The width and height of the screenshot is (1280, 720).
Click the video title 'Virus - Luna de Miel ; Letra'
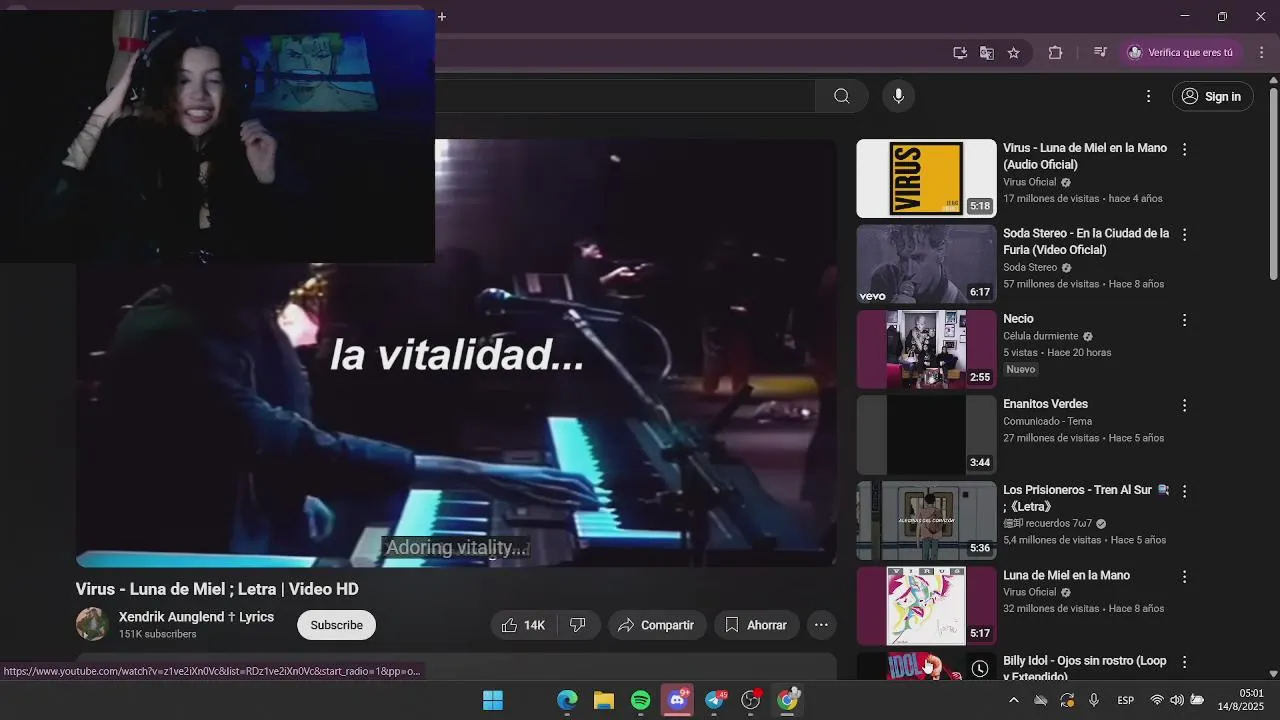tap(217, 589)
